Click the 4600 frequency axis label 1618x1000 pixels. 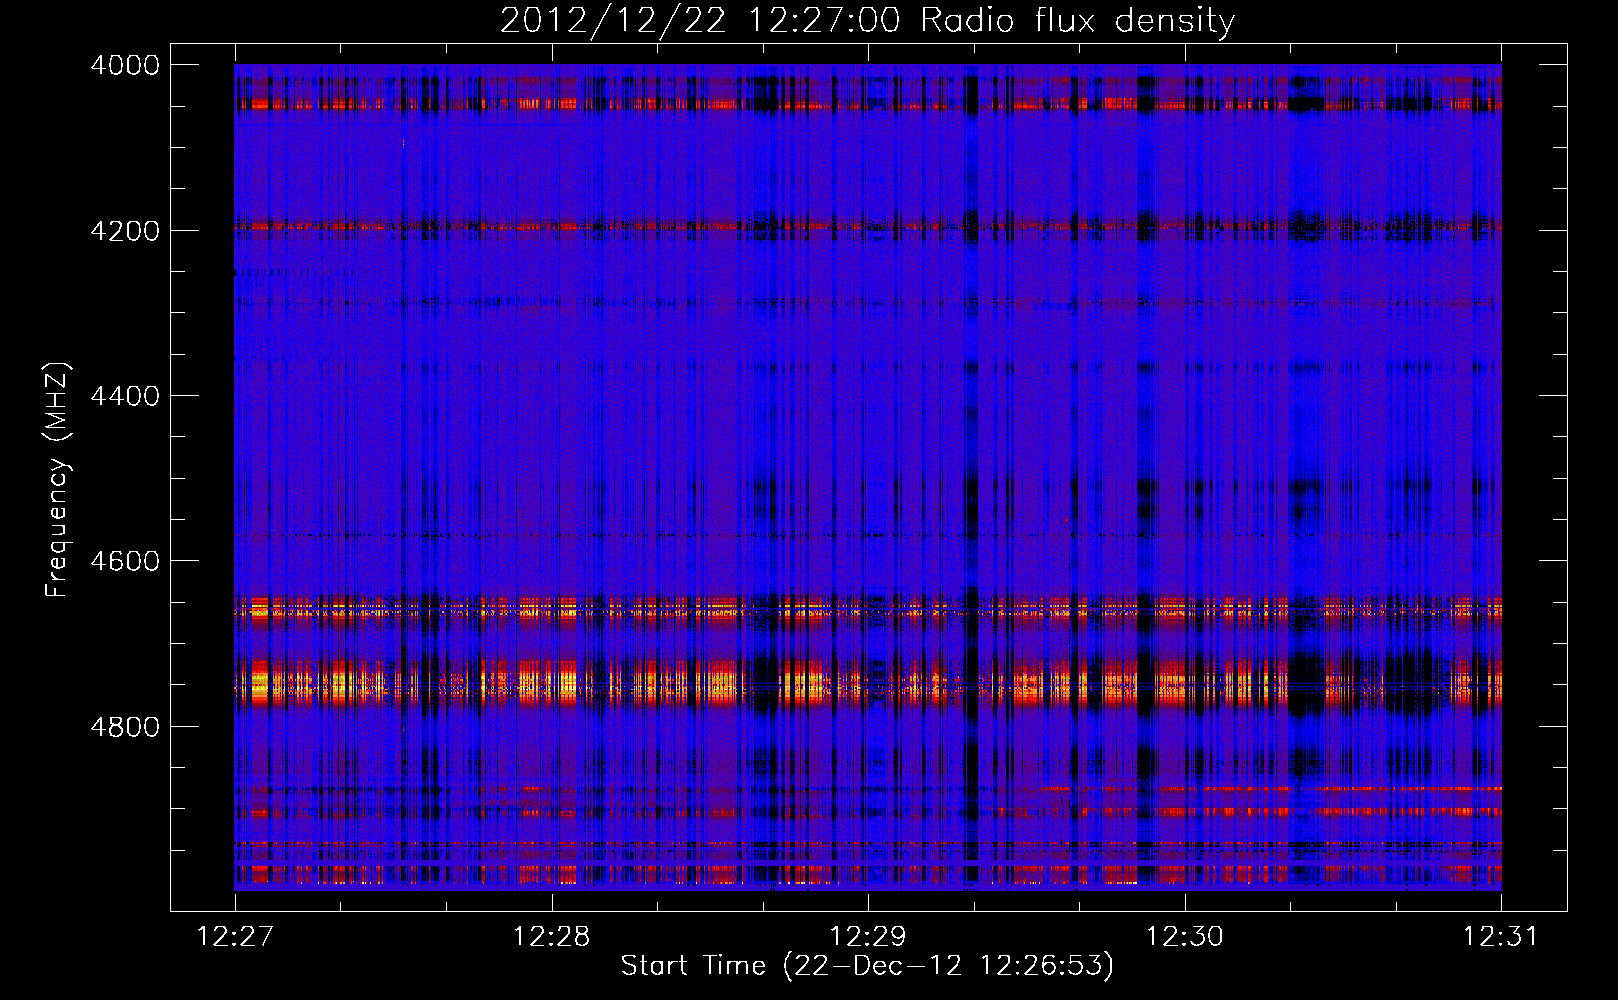point(125,561)
